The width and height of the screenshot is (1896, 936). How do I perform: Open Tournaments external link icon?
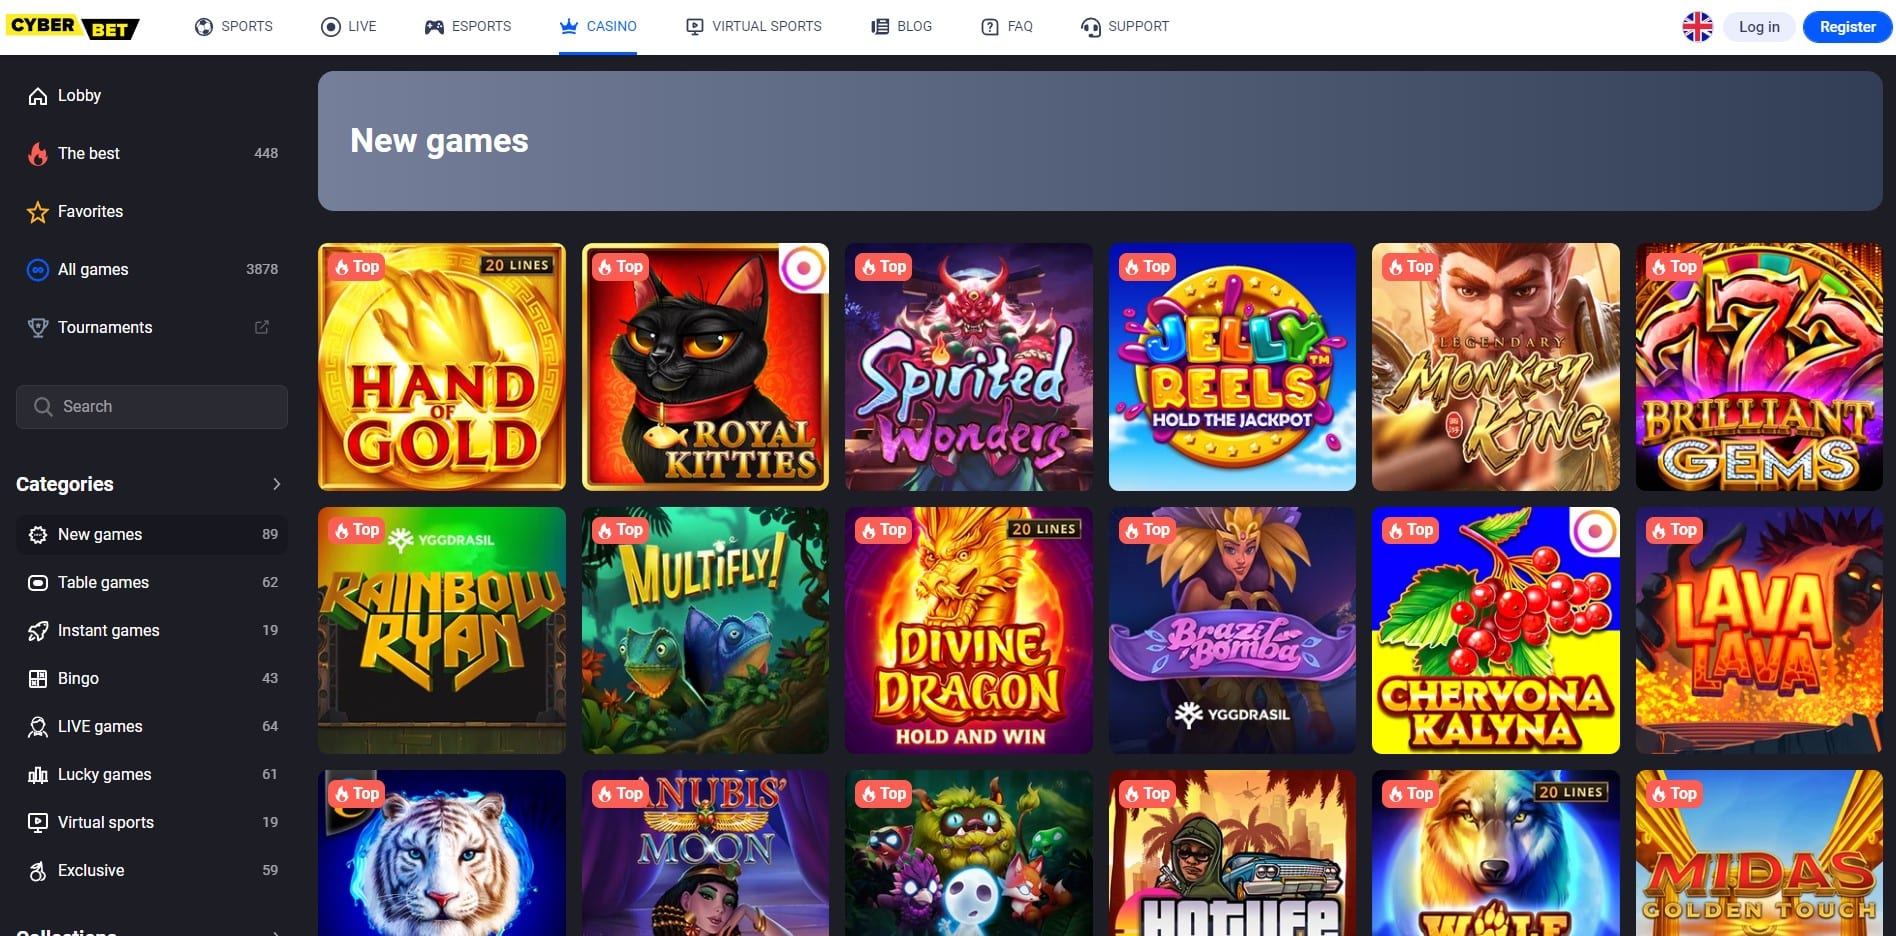pyautogui.click(x=262, y=327)
